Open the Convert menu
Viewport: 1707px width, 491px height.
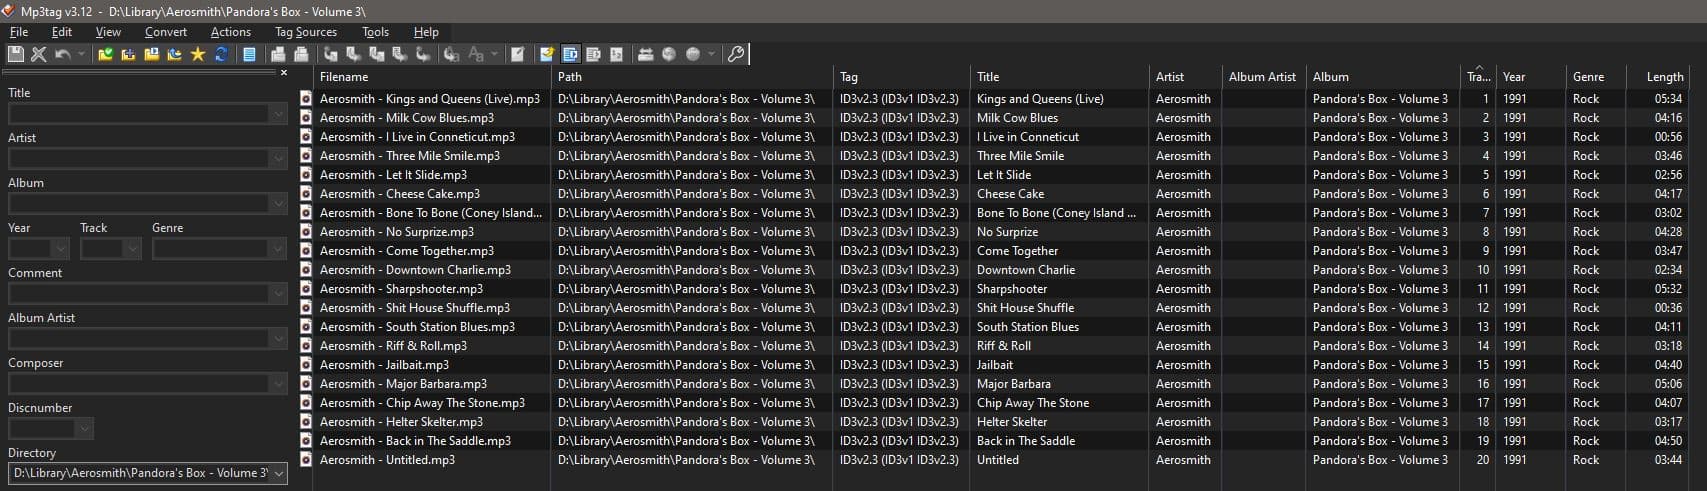click(166, 32)
